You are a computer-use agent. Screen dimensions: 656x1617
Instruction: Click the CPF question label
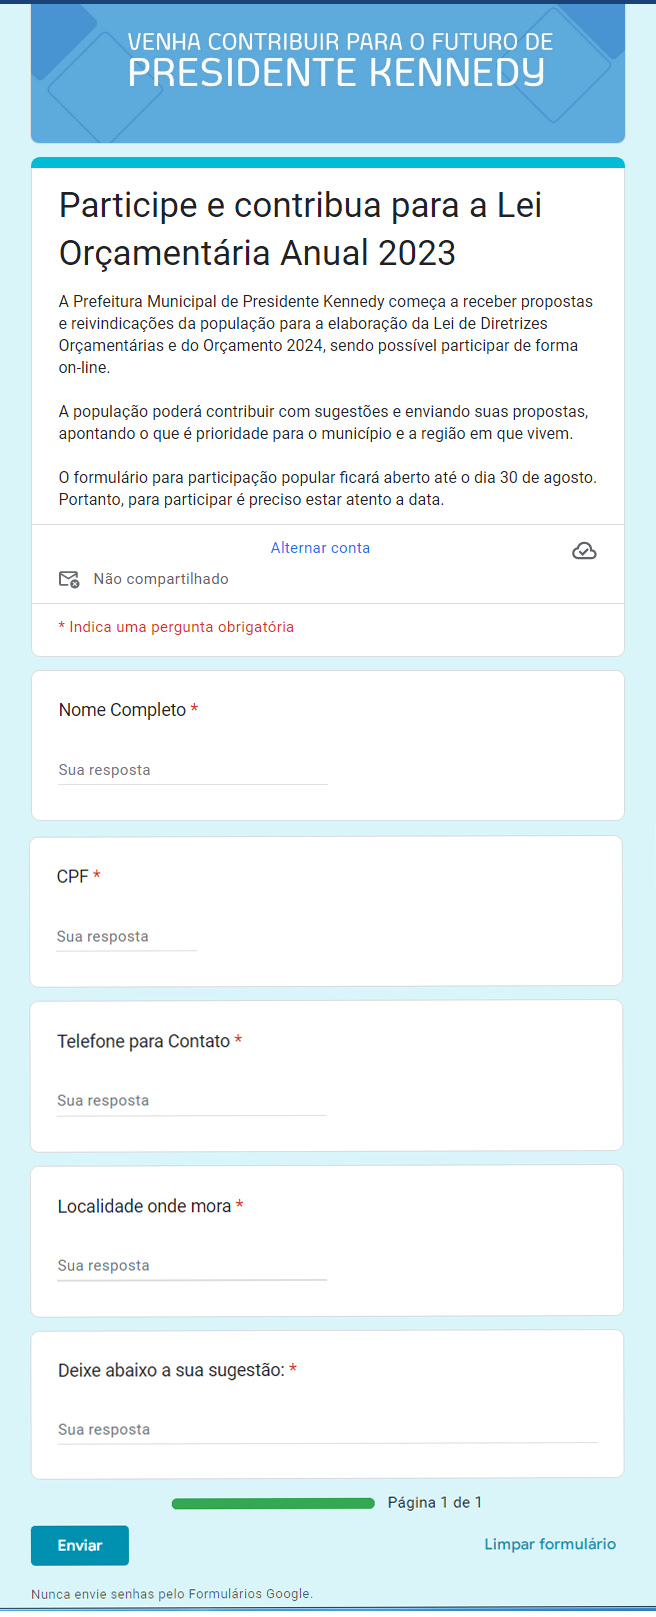[72, 876]
